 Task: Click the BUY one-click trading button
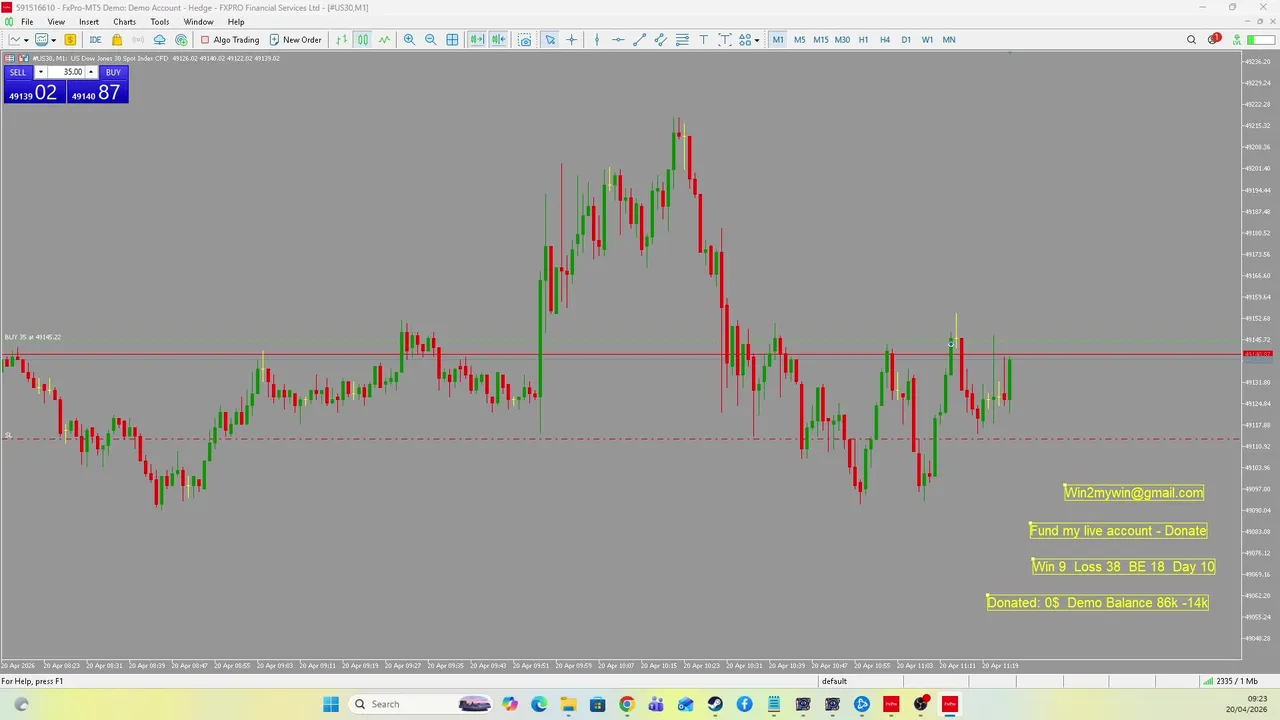(113, 72)
